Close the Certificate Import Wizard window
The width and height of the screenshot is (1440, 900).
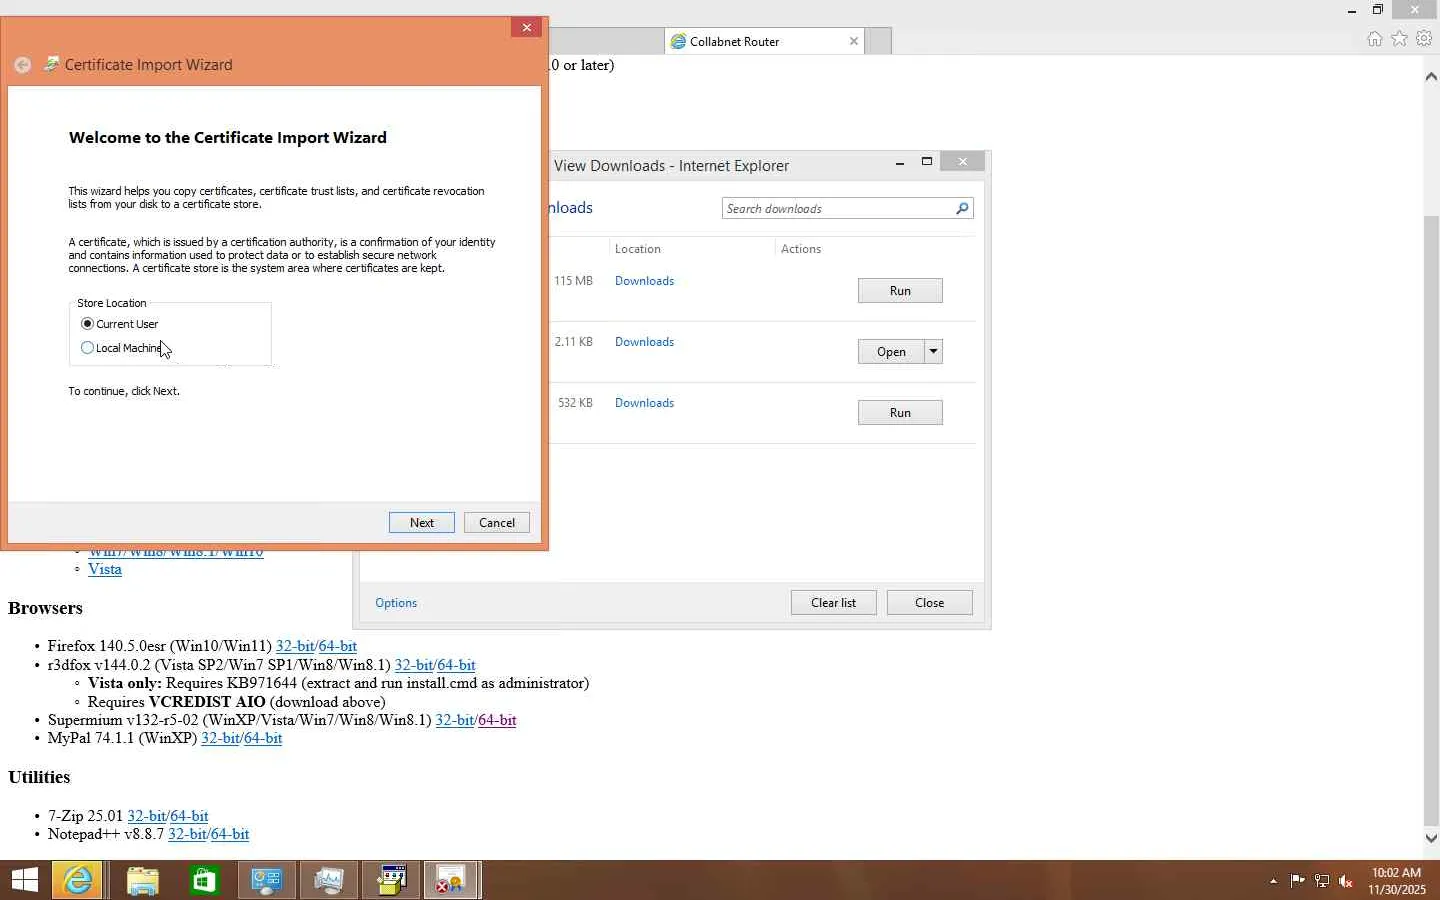526,27
